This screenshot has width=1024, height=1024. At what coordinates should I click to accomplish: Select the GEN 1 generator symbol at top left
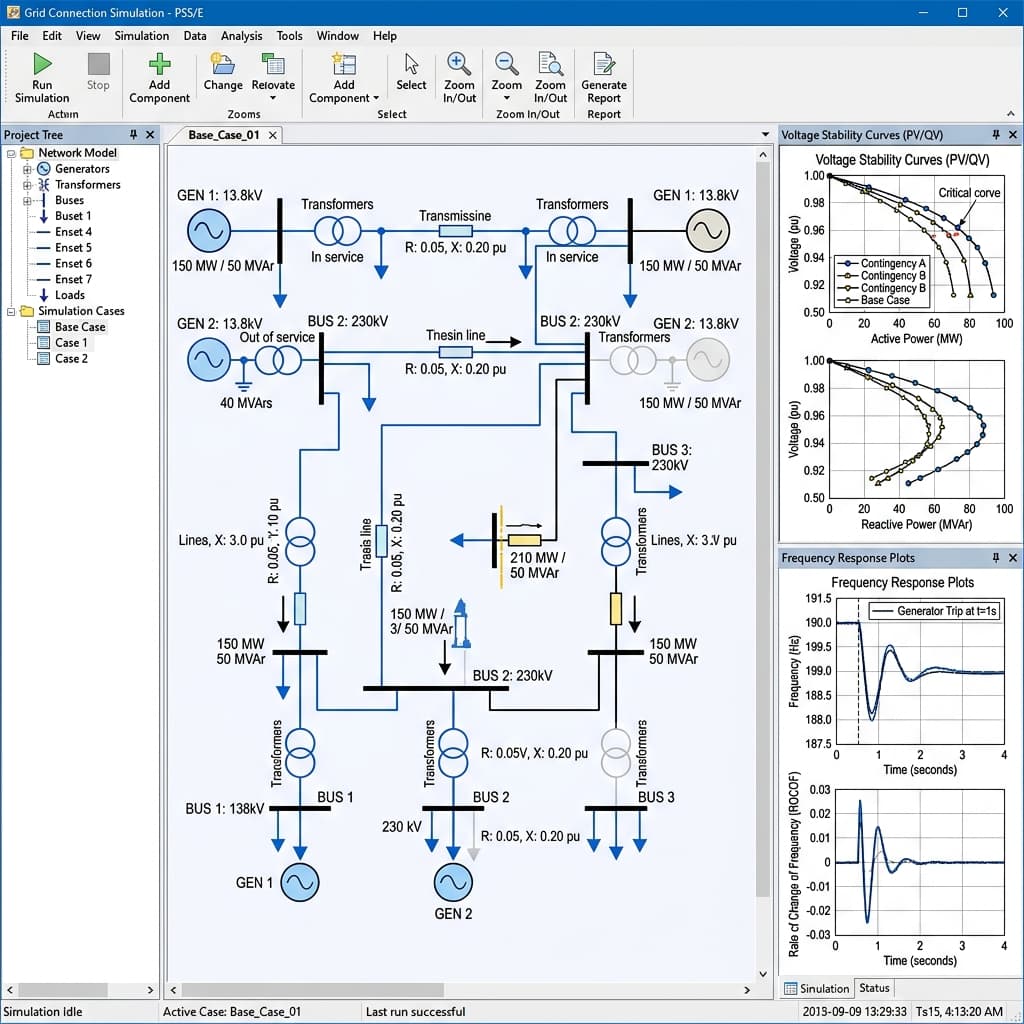point(209,231)
